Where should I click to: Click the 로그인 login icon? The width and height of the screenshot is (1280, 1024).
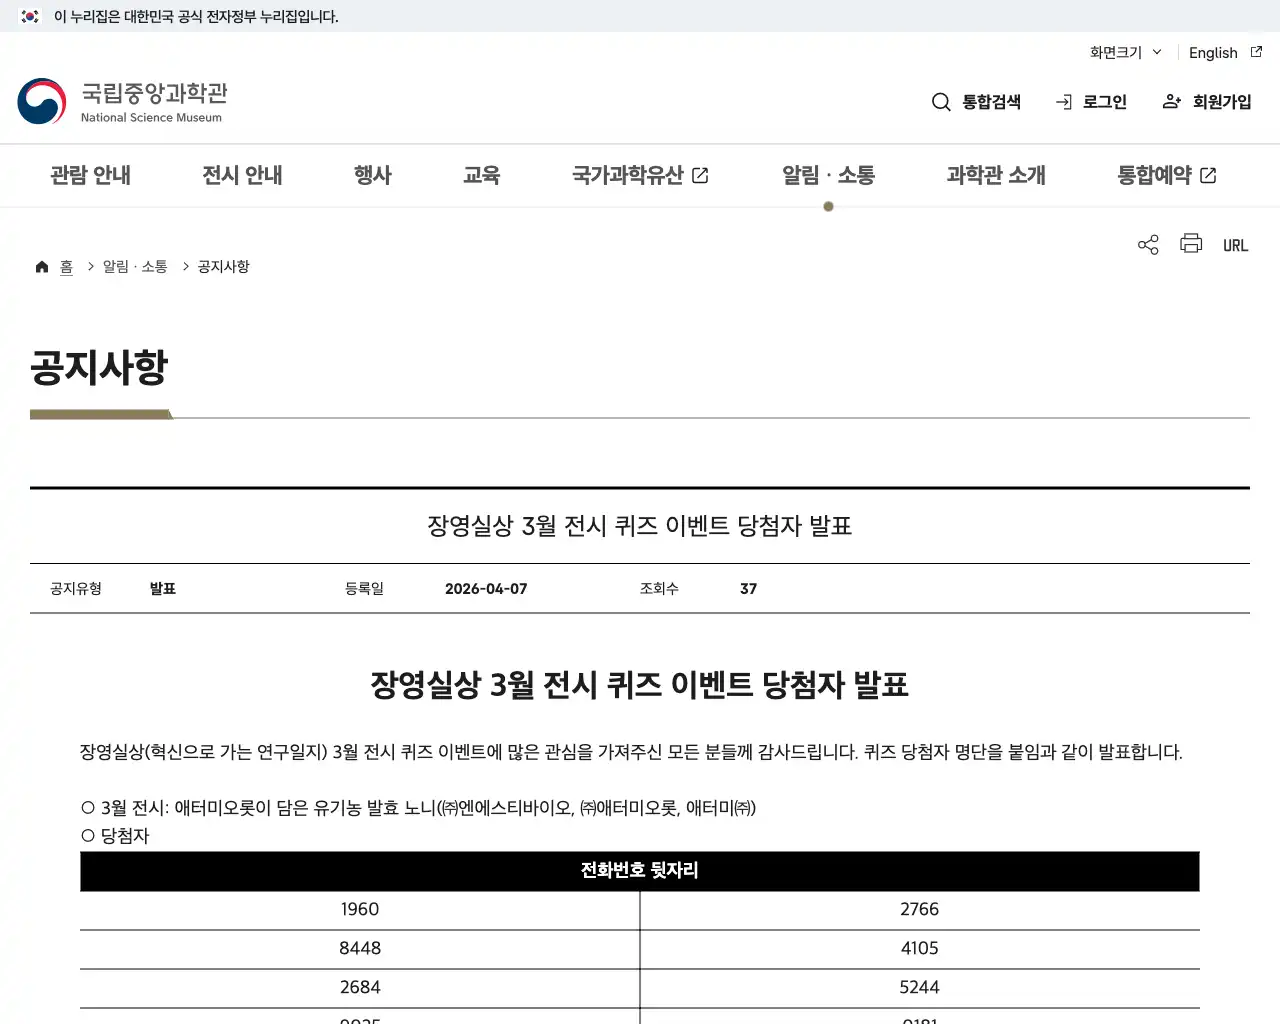pos(1063,101)
